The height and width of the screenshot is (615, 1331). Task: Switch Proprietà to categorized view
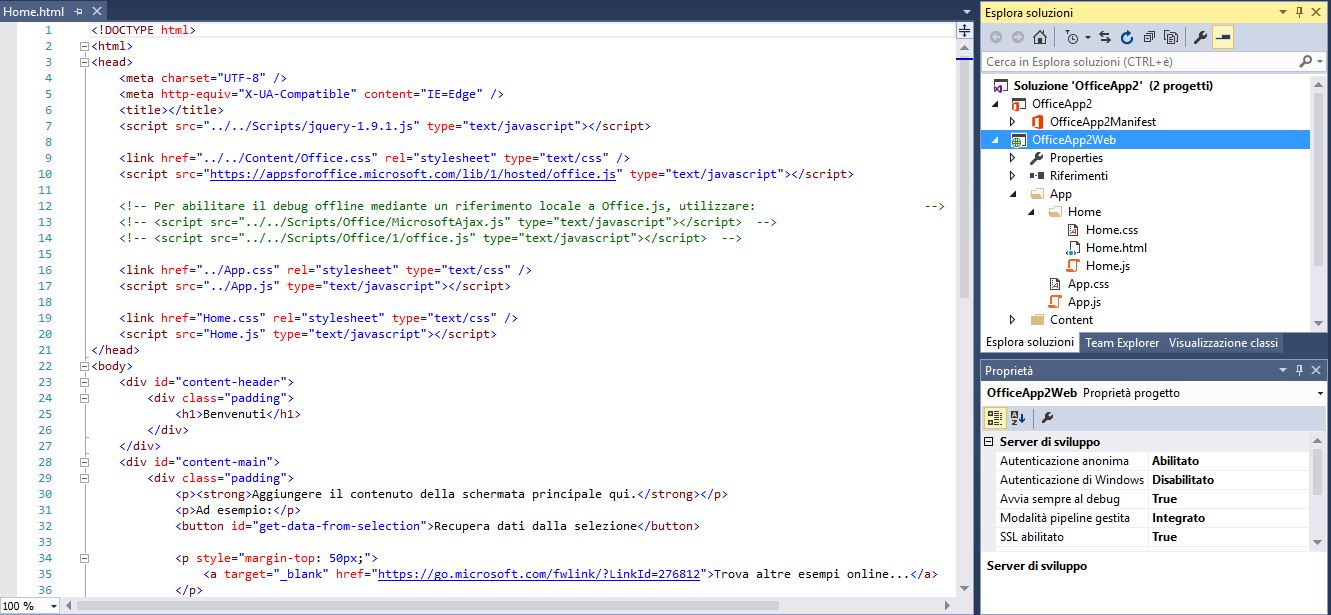(996, 418)
